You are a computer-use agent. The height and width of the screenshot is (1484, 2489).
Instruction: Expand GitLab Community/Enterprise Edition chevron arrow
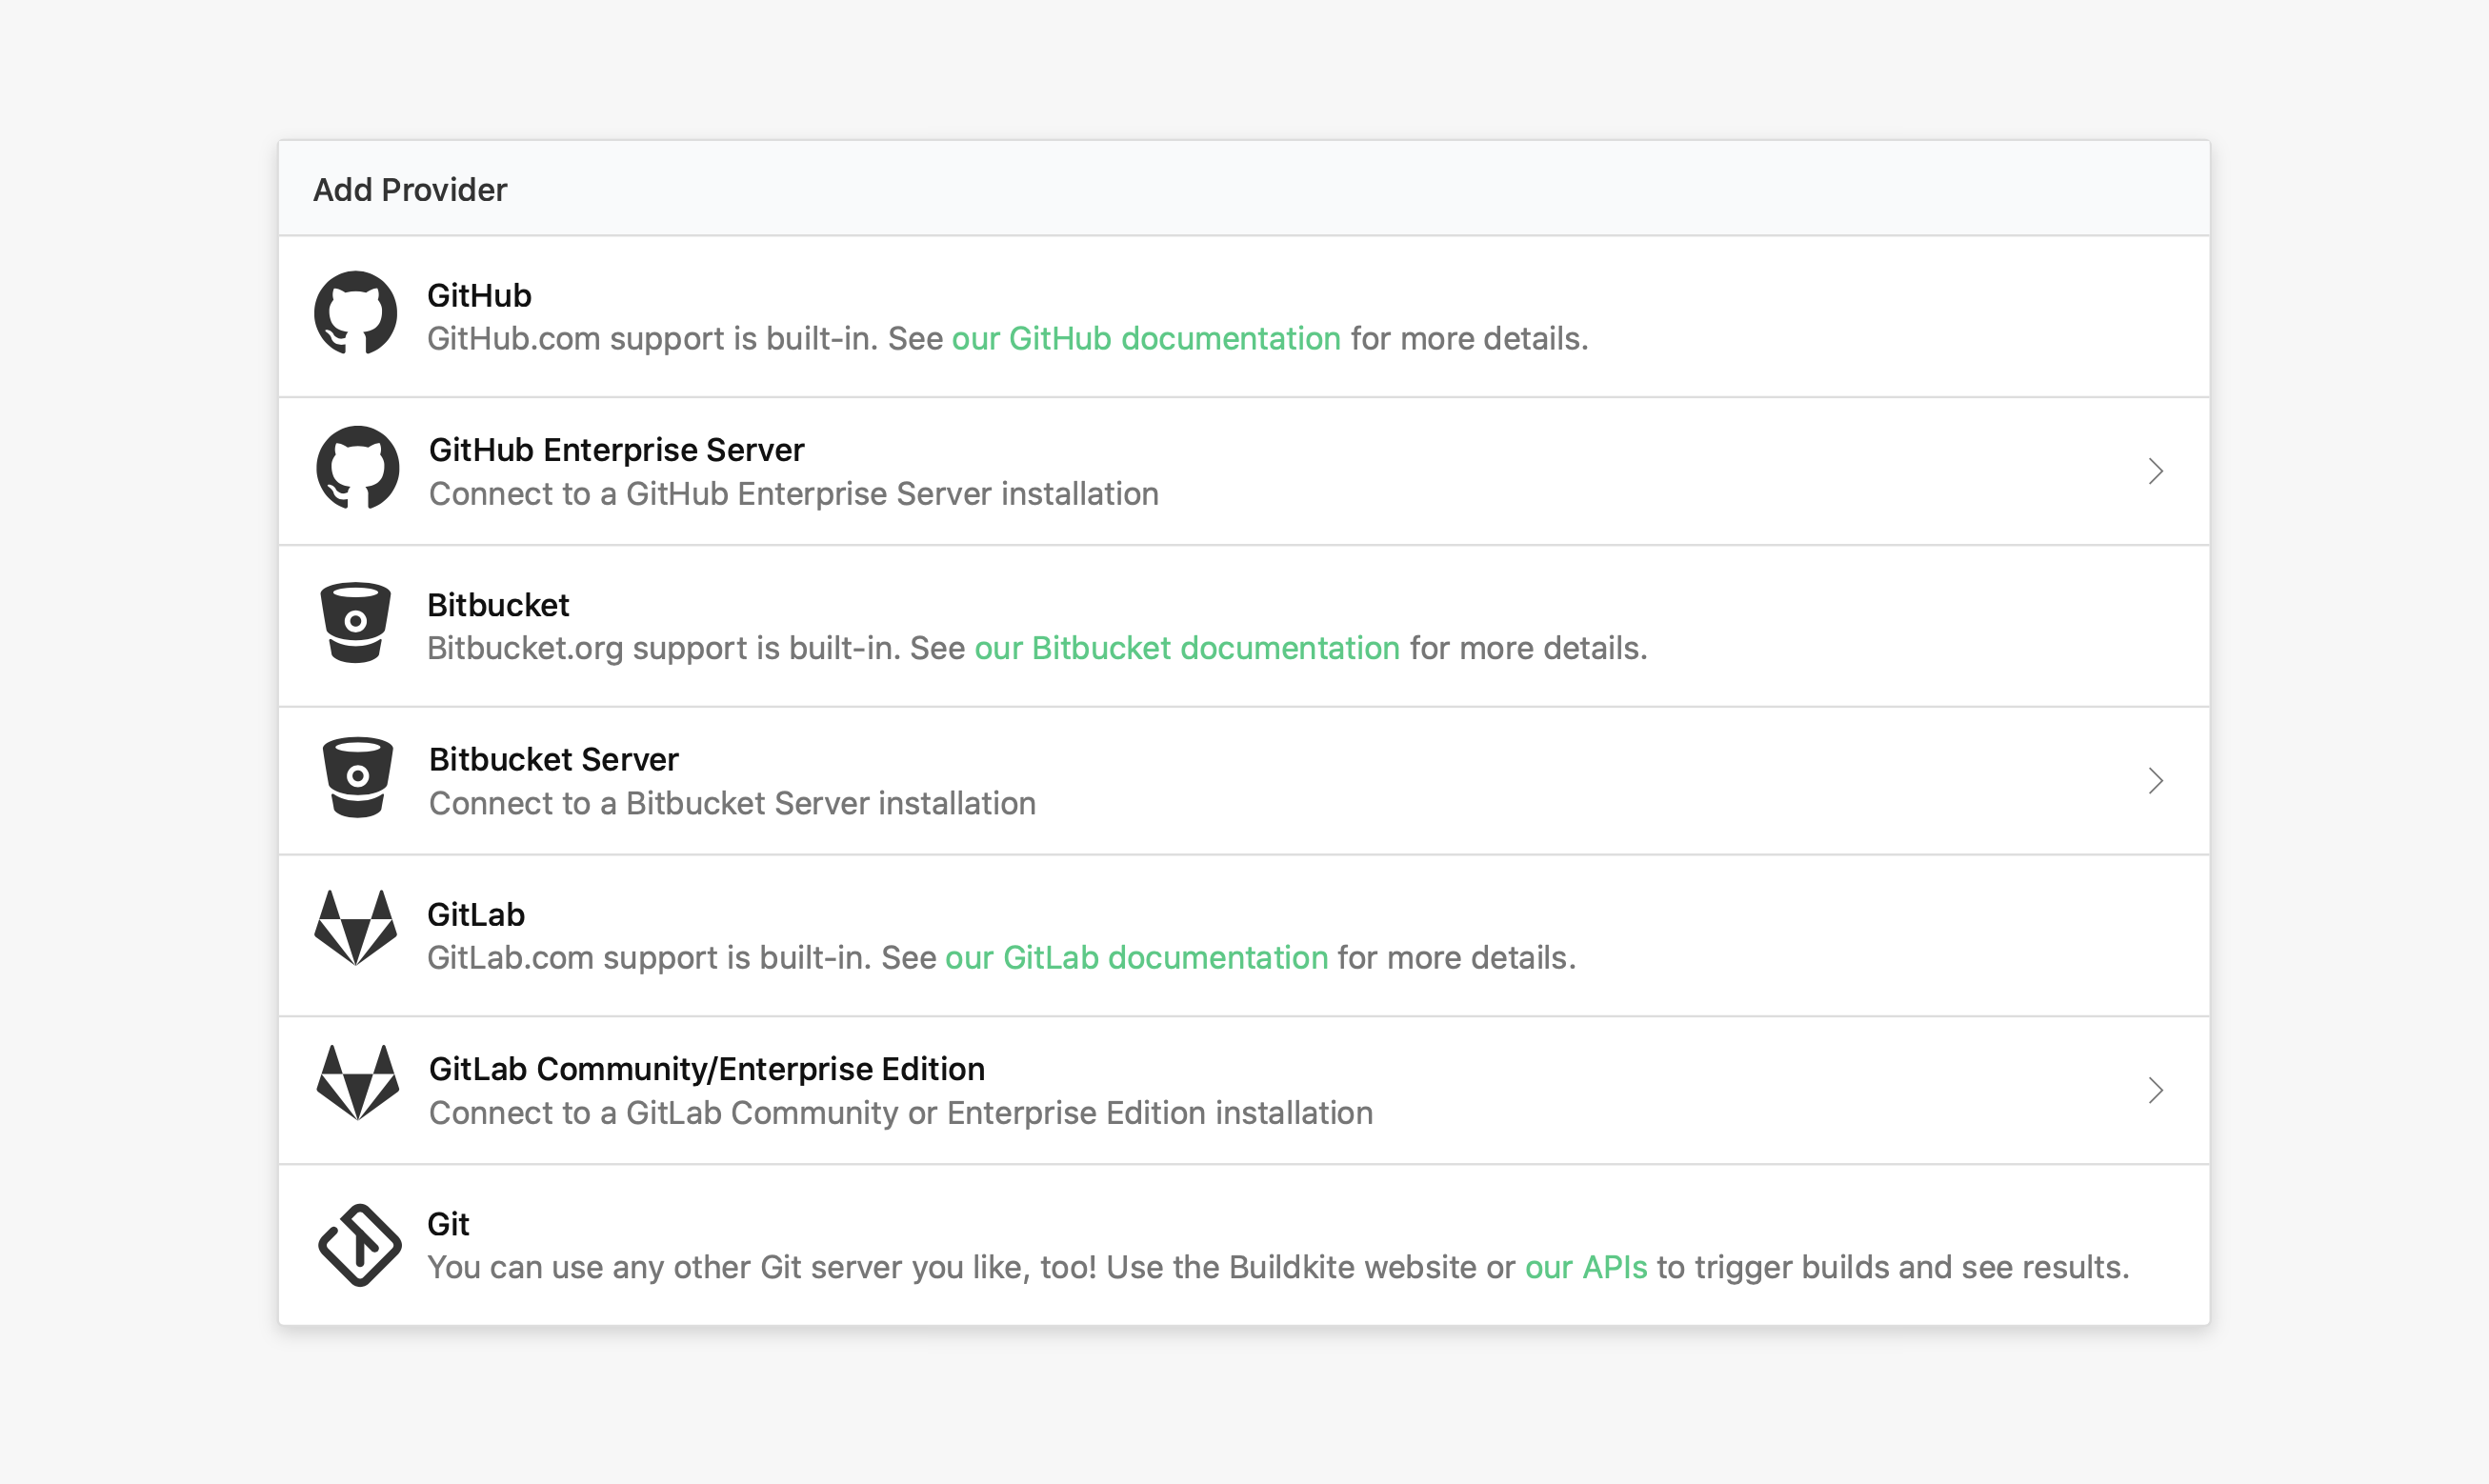2155,1090
